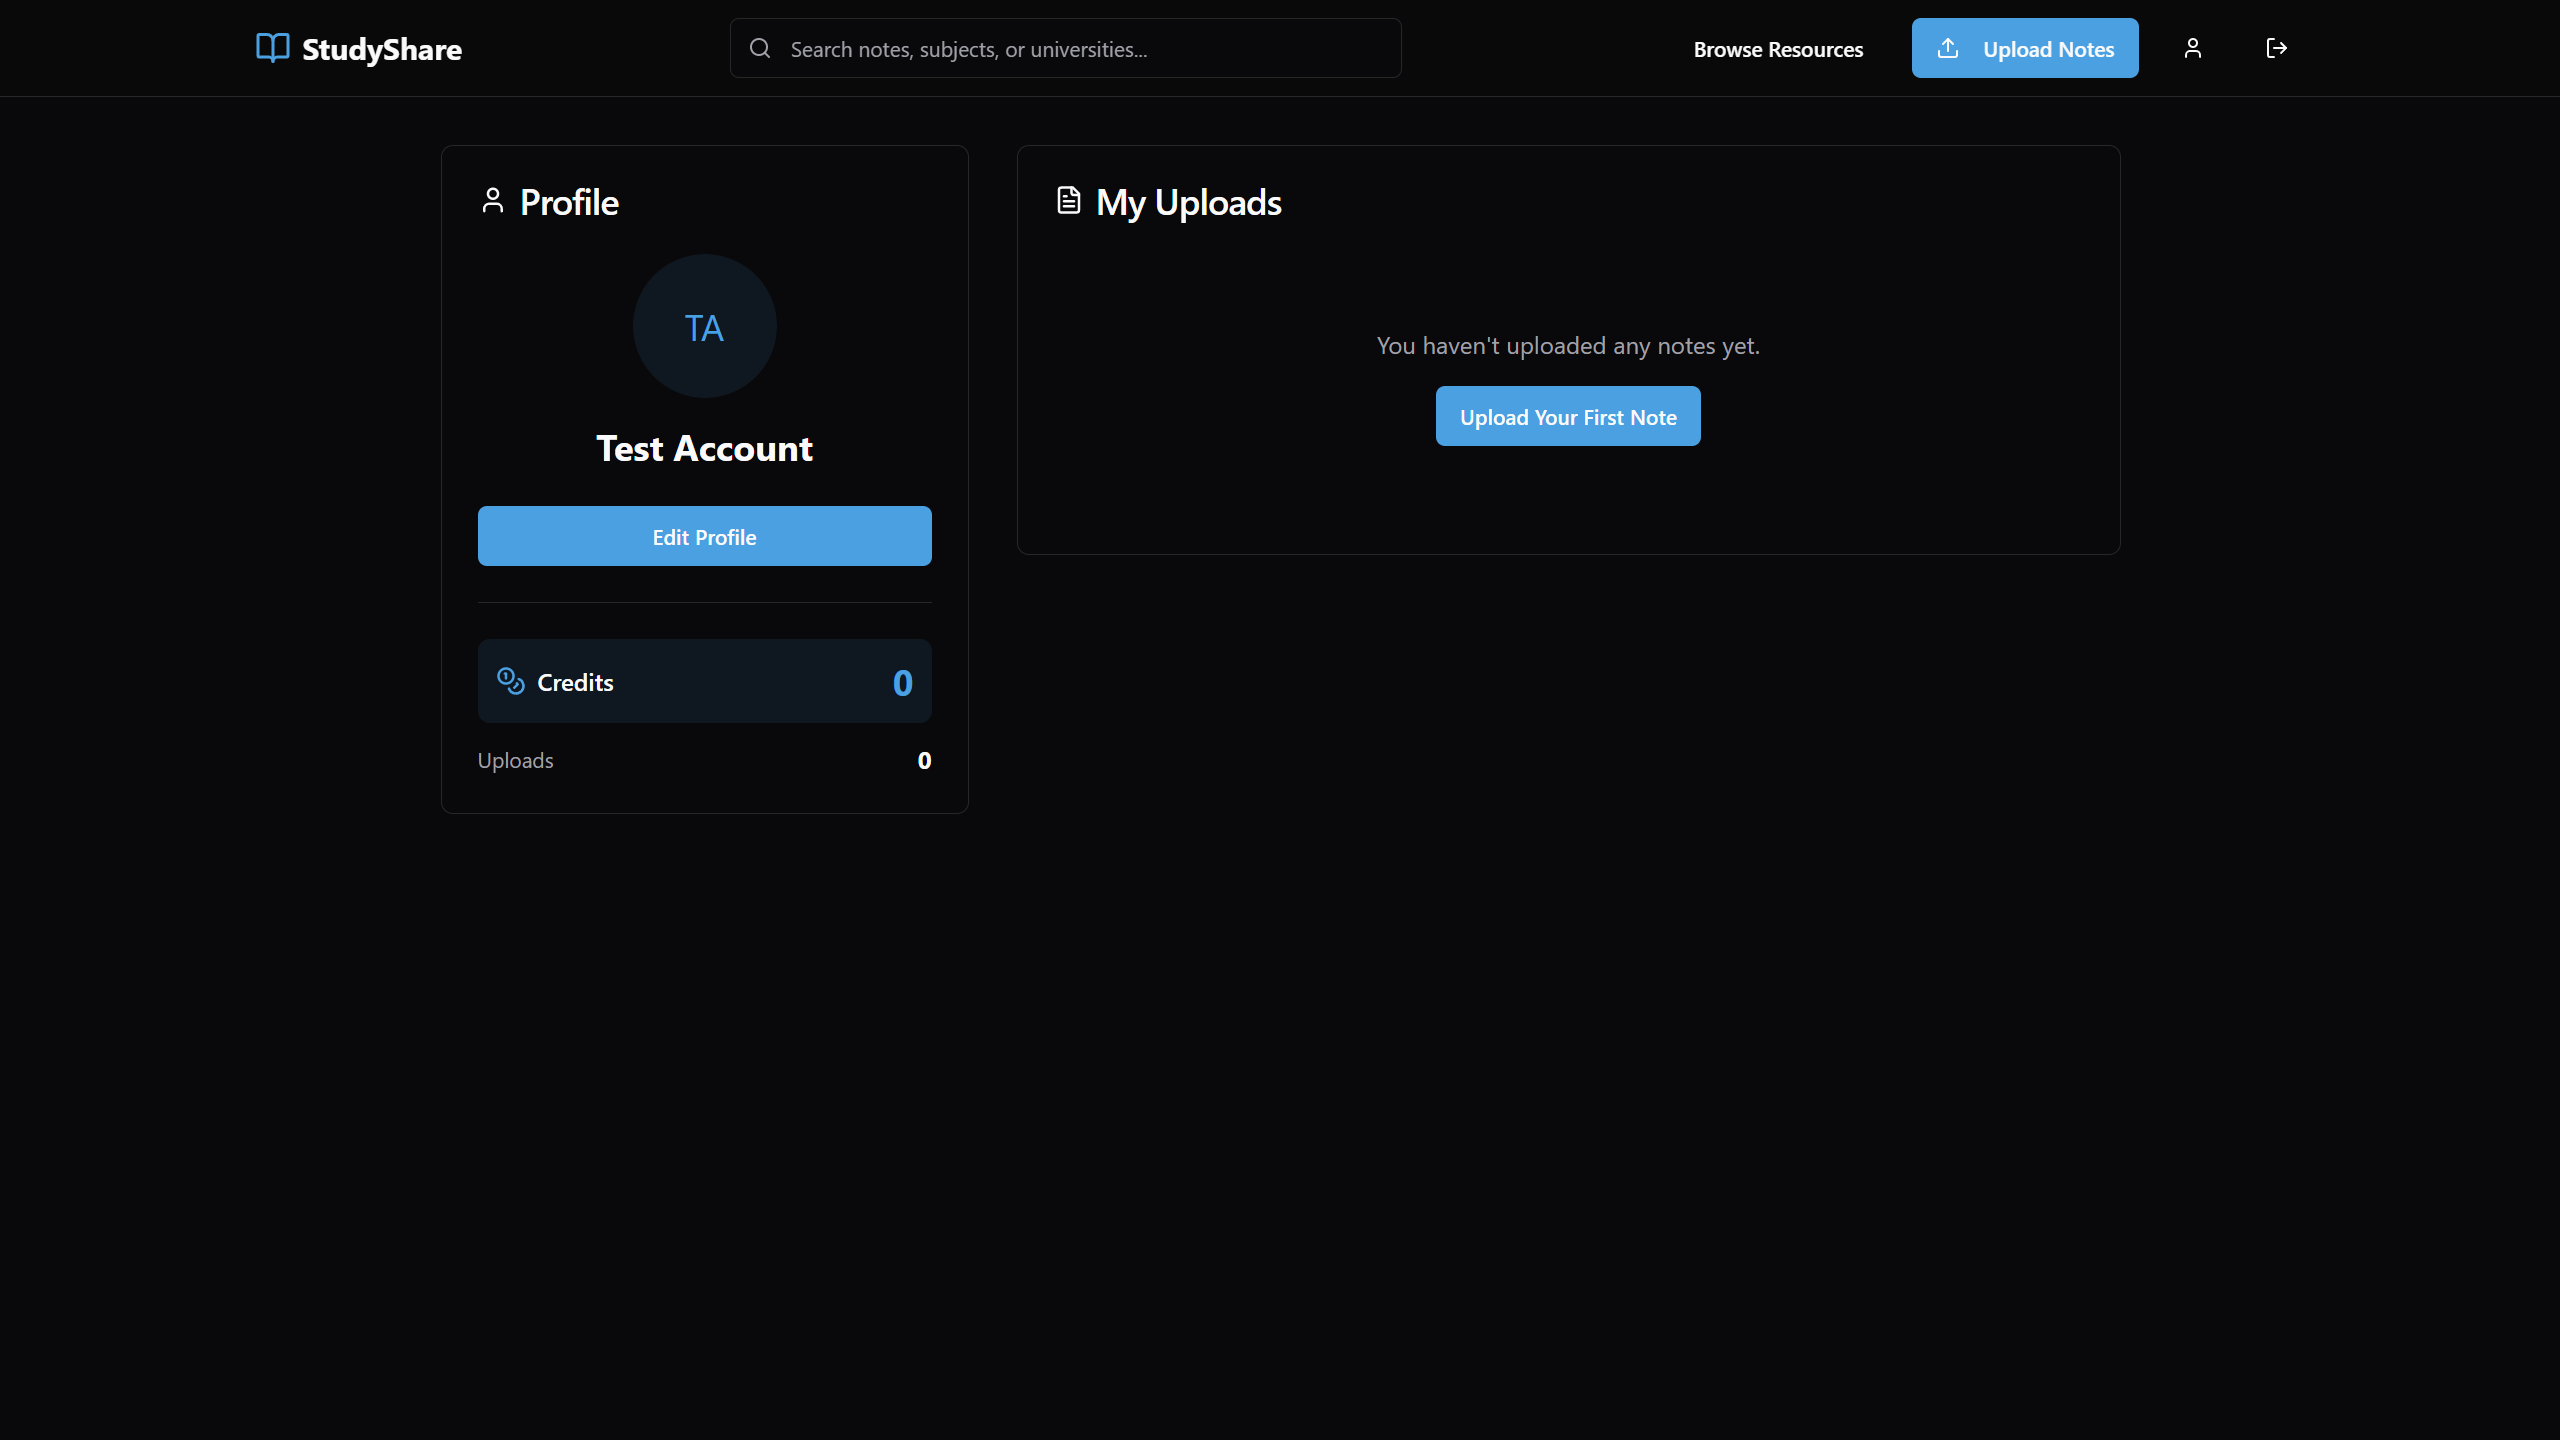
Task: Click the Credits count value
Action: tap(902, 683)
